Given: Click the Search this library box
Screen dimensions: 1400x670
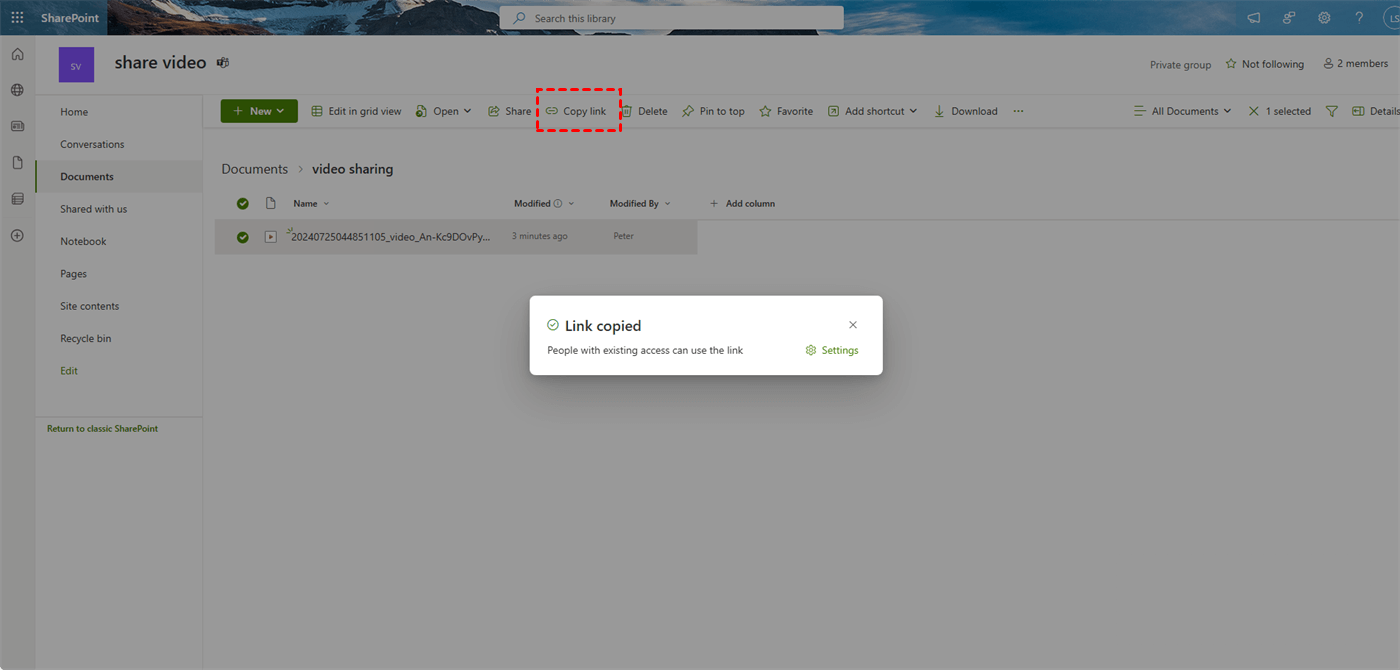Looking at the screenshot, I should pyautogui.click(x=672, y=18).
